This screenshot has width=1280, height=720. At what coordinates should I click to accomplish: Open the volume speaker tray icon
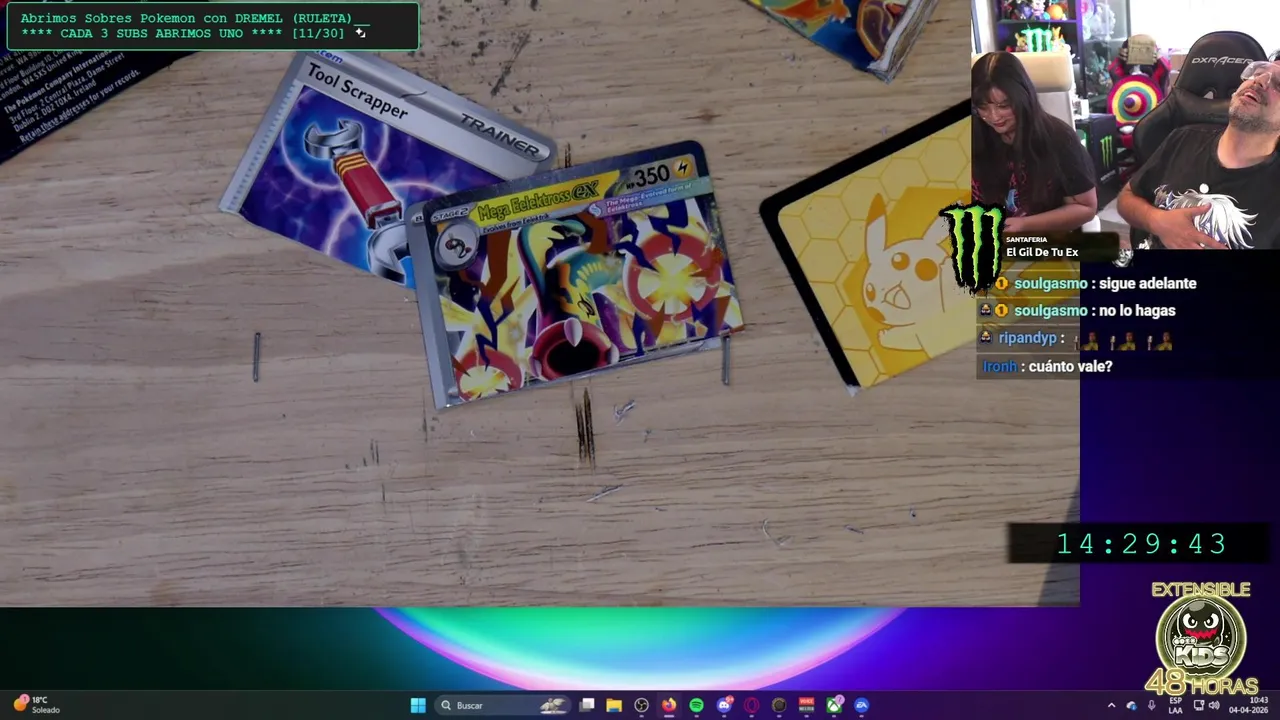tap(1214, 705)
